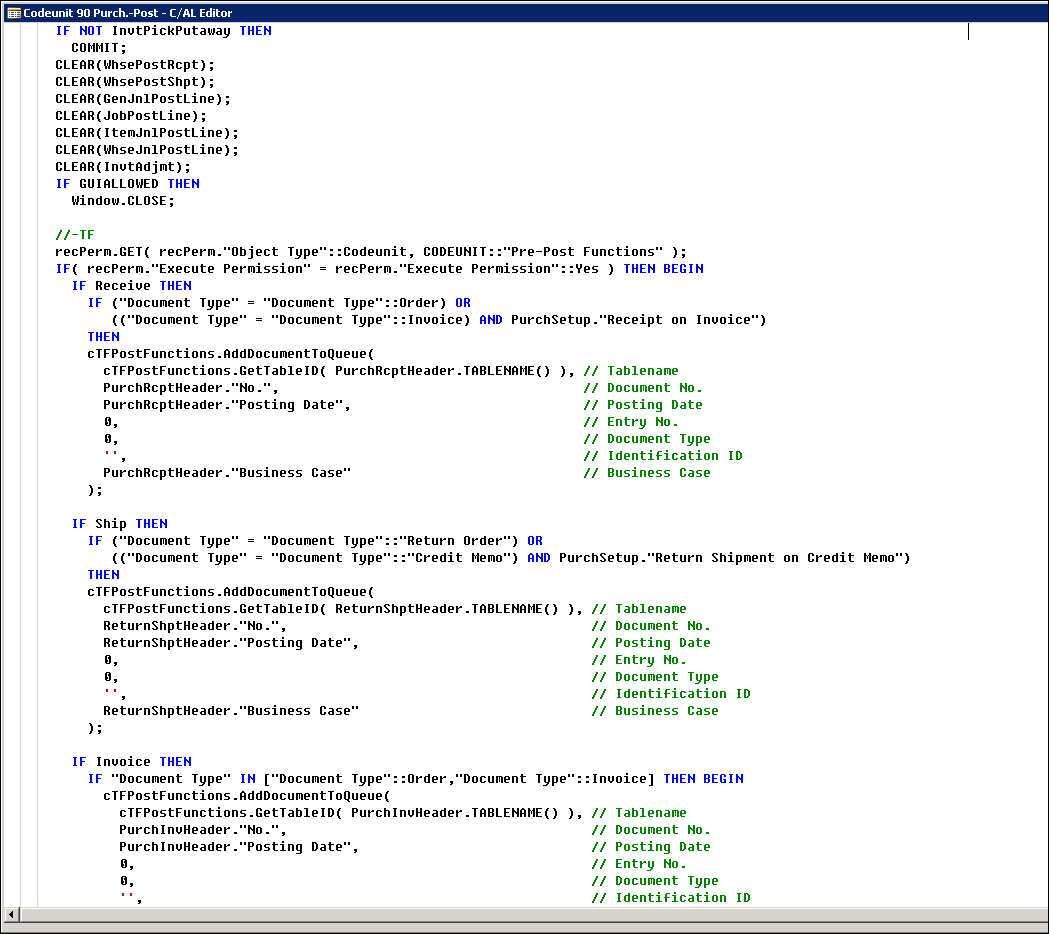Place cursor on the COMMIT statement
This screenshot has width=1049, height=934.
point(100,47)
